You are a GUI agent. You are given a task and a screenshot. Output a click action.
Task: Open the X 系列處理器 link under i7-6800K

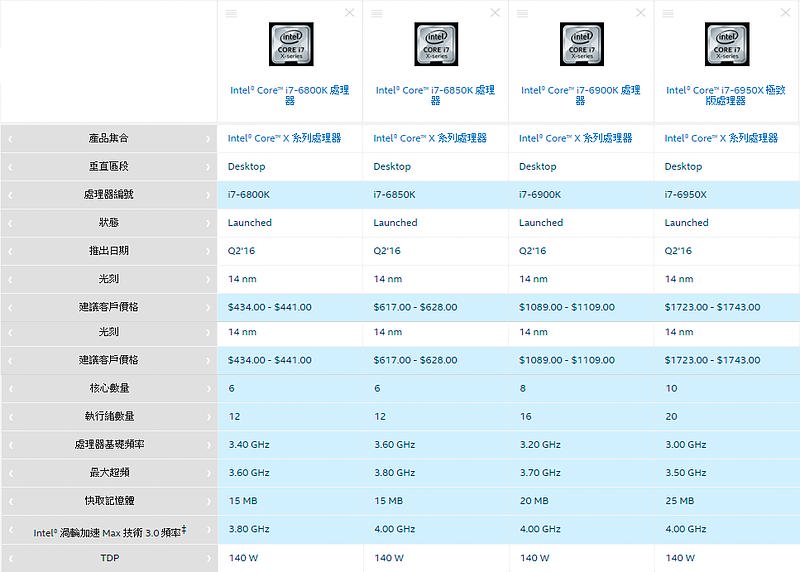284,138
